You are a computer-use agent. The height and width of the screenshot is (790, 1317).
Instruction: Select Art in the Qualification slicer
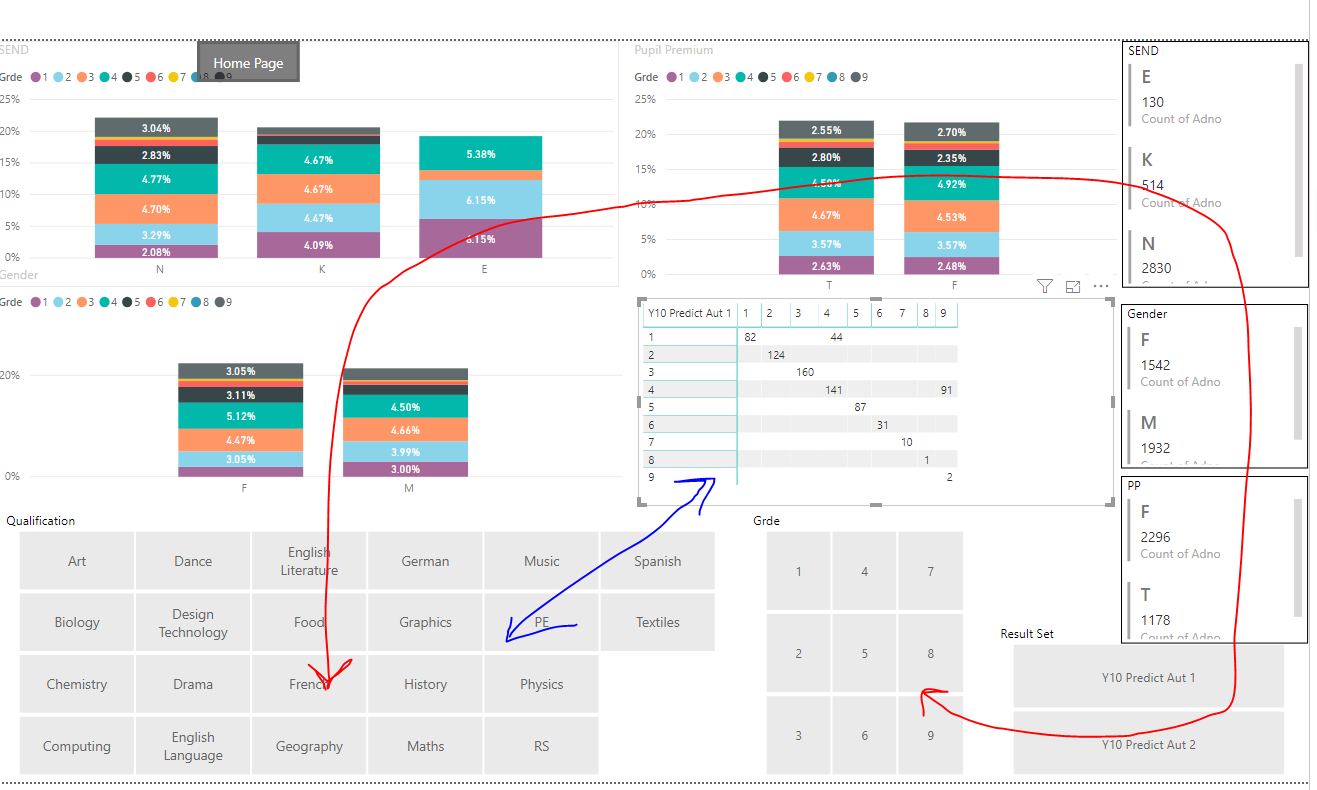pyautogui.click(x=77, y=561)
